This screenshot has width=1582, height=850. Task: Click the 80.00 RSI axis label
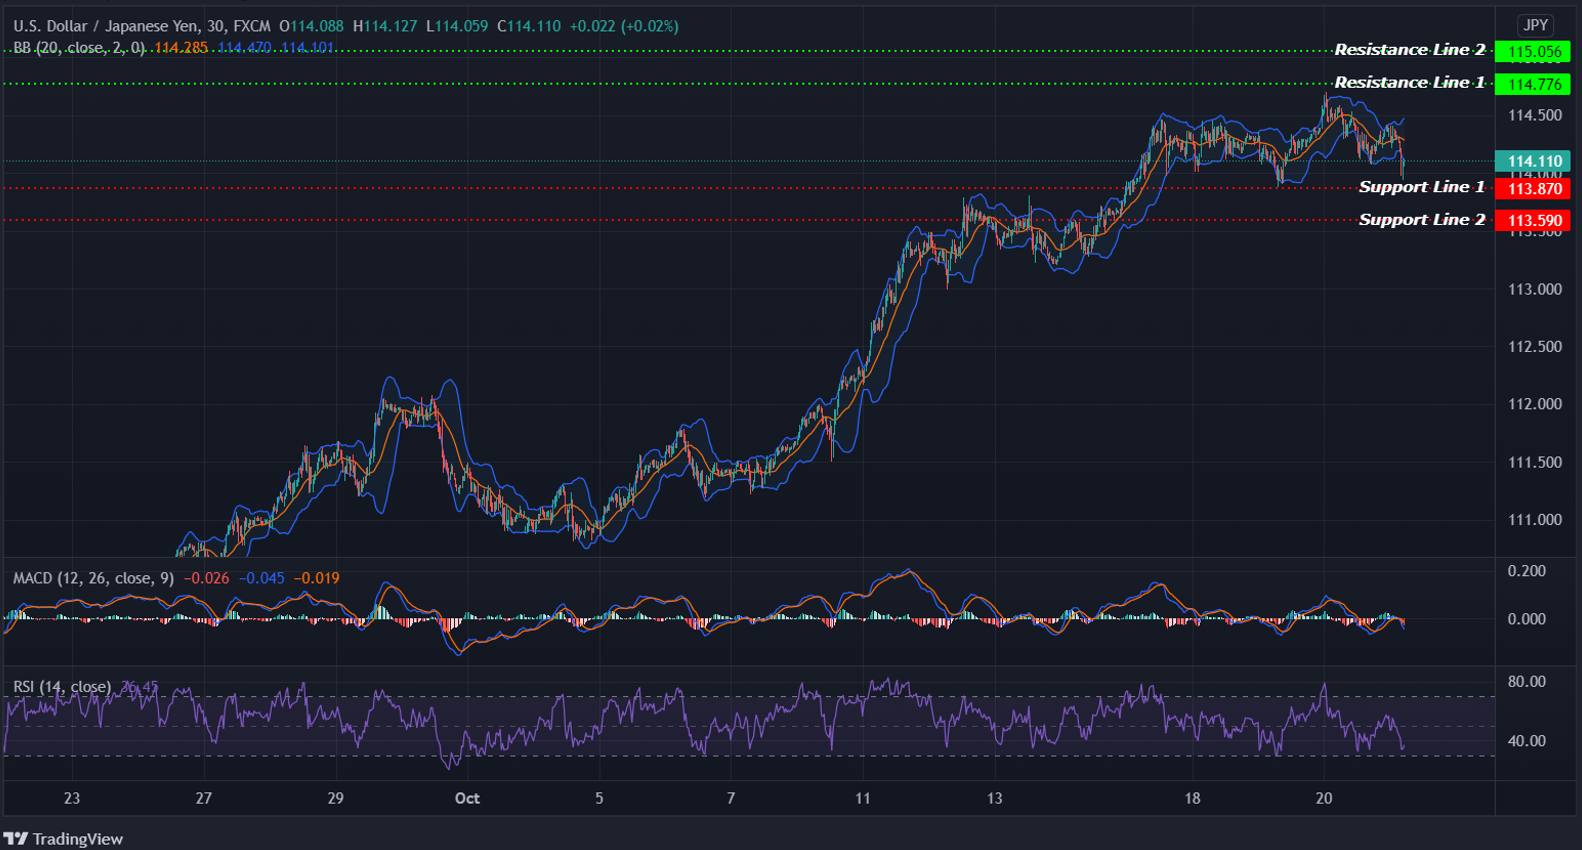[1527, 682]
